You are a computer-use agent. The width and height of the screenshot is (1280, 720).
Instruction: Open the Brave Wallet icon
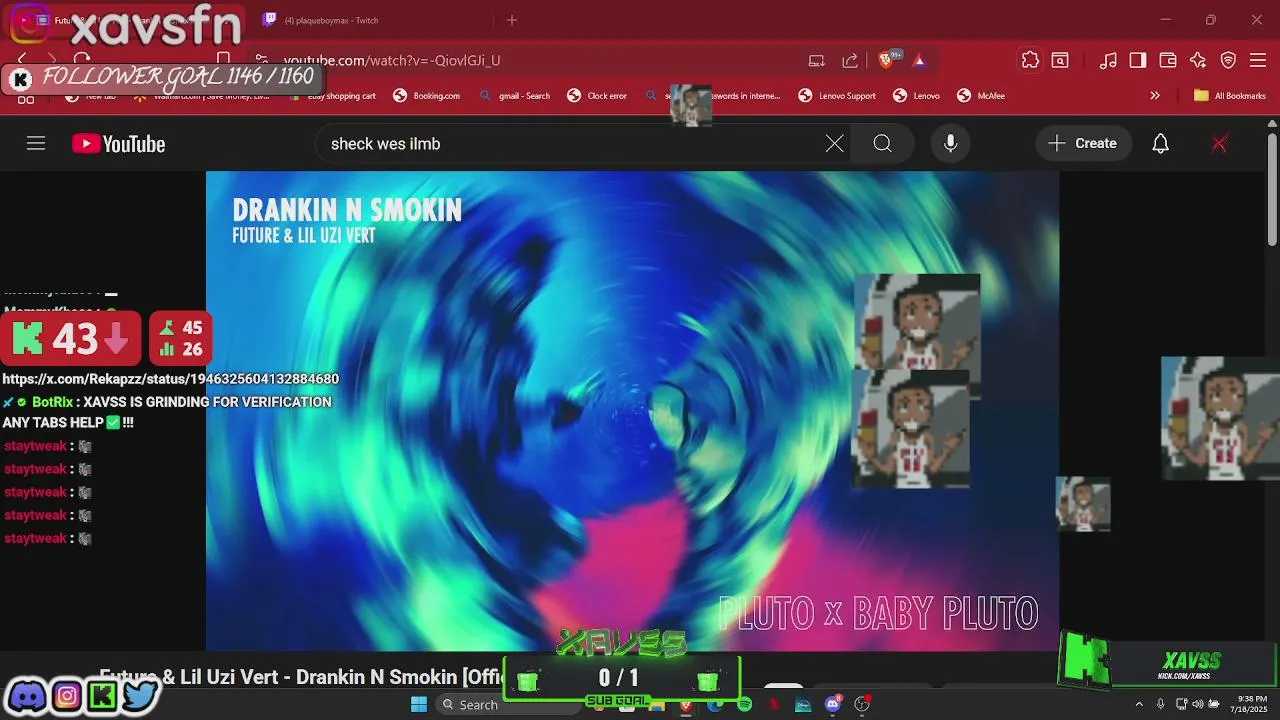[x=1168, y=60]
